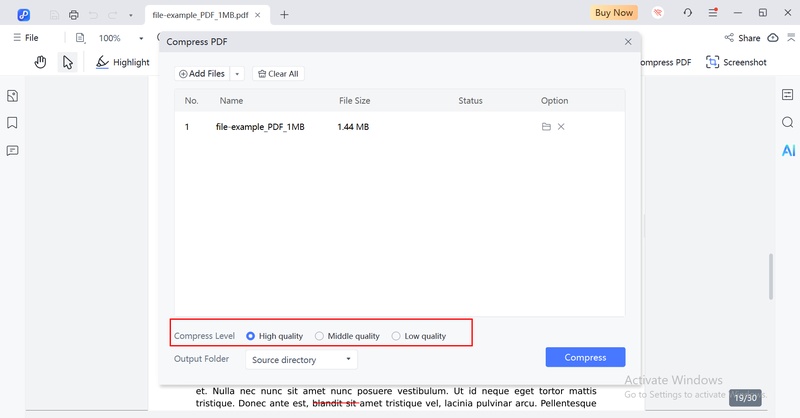Open folder icon for file-example_PDF_1MB
Image resolution: width=800 pixels, height=418 pixels.
click(546, 127)
